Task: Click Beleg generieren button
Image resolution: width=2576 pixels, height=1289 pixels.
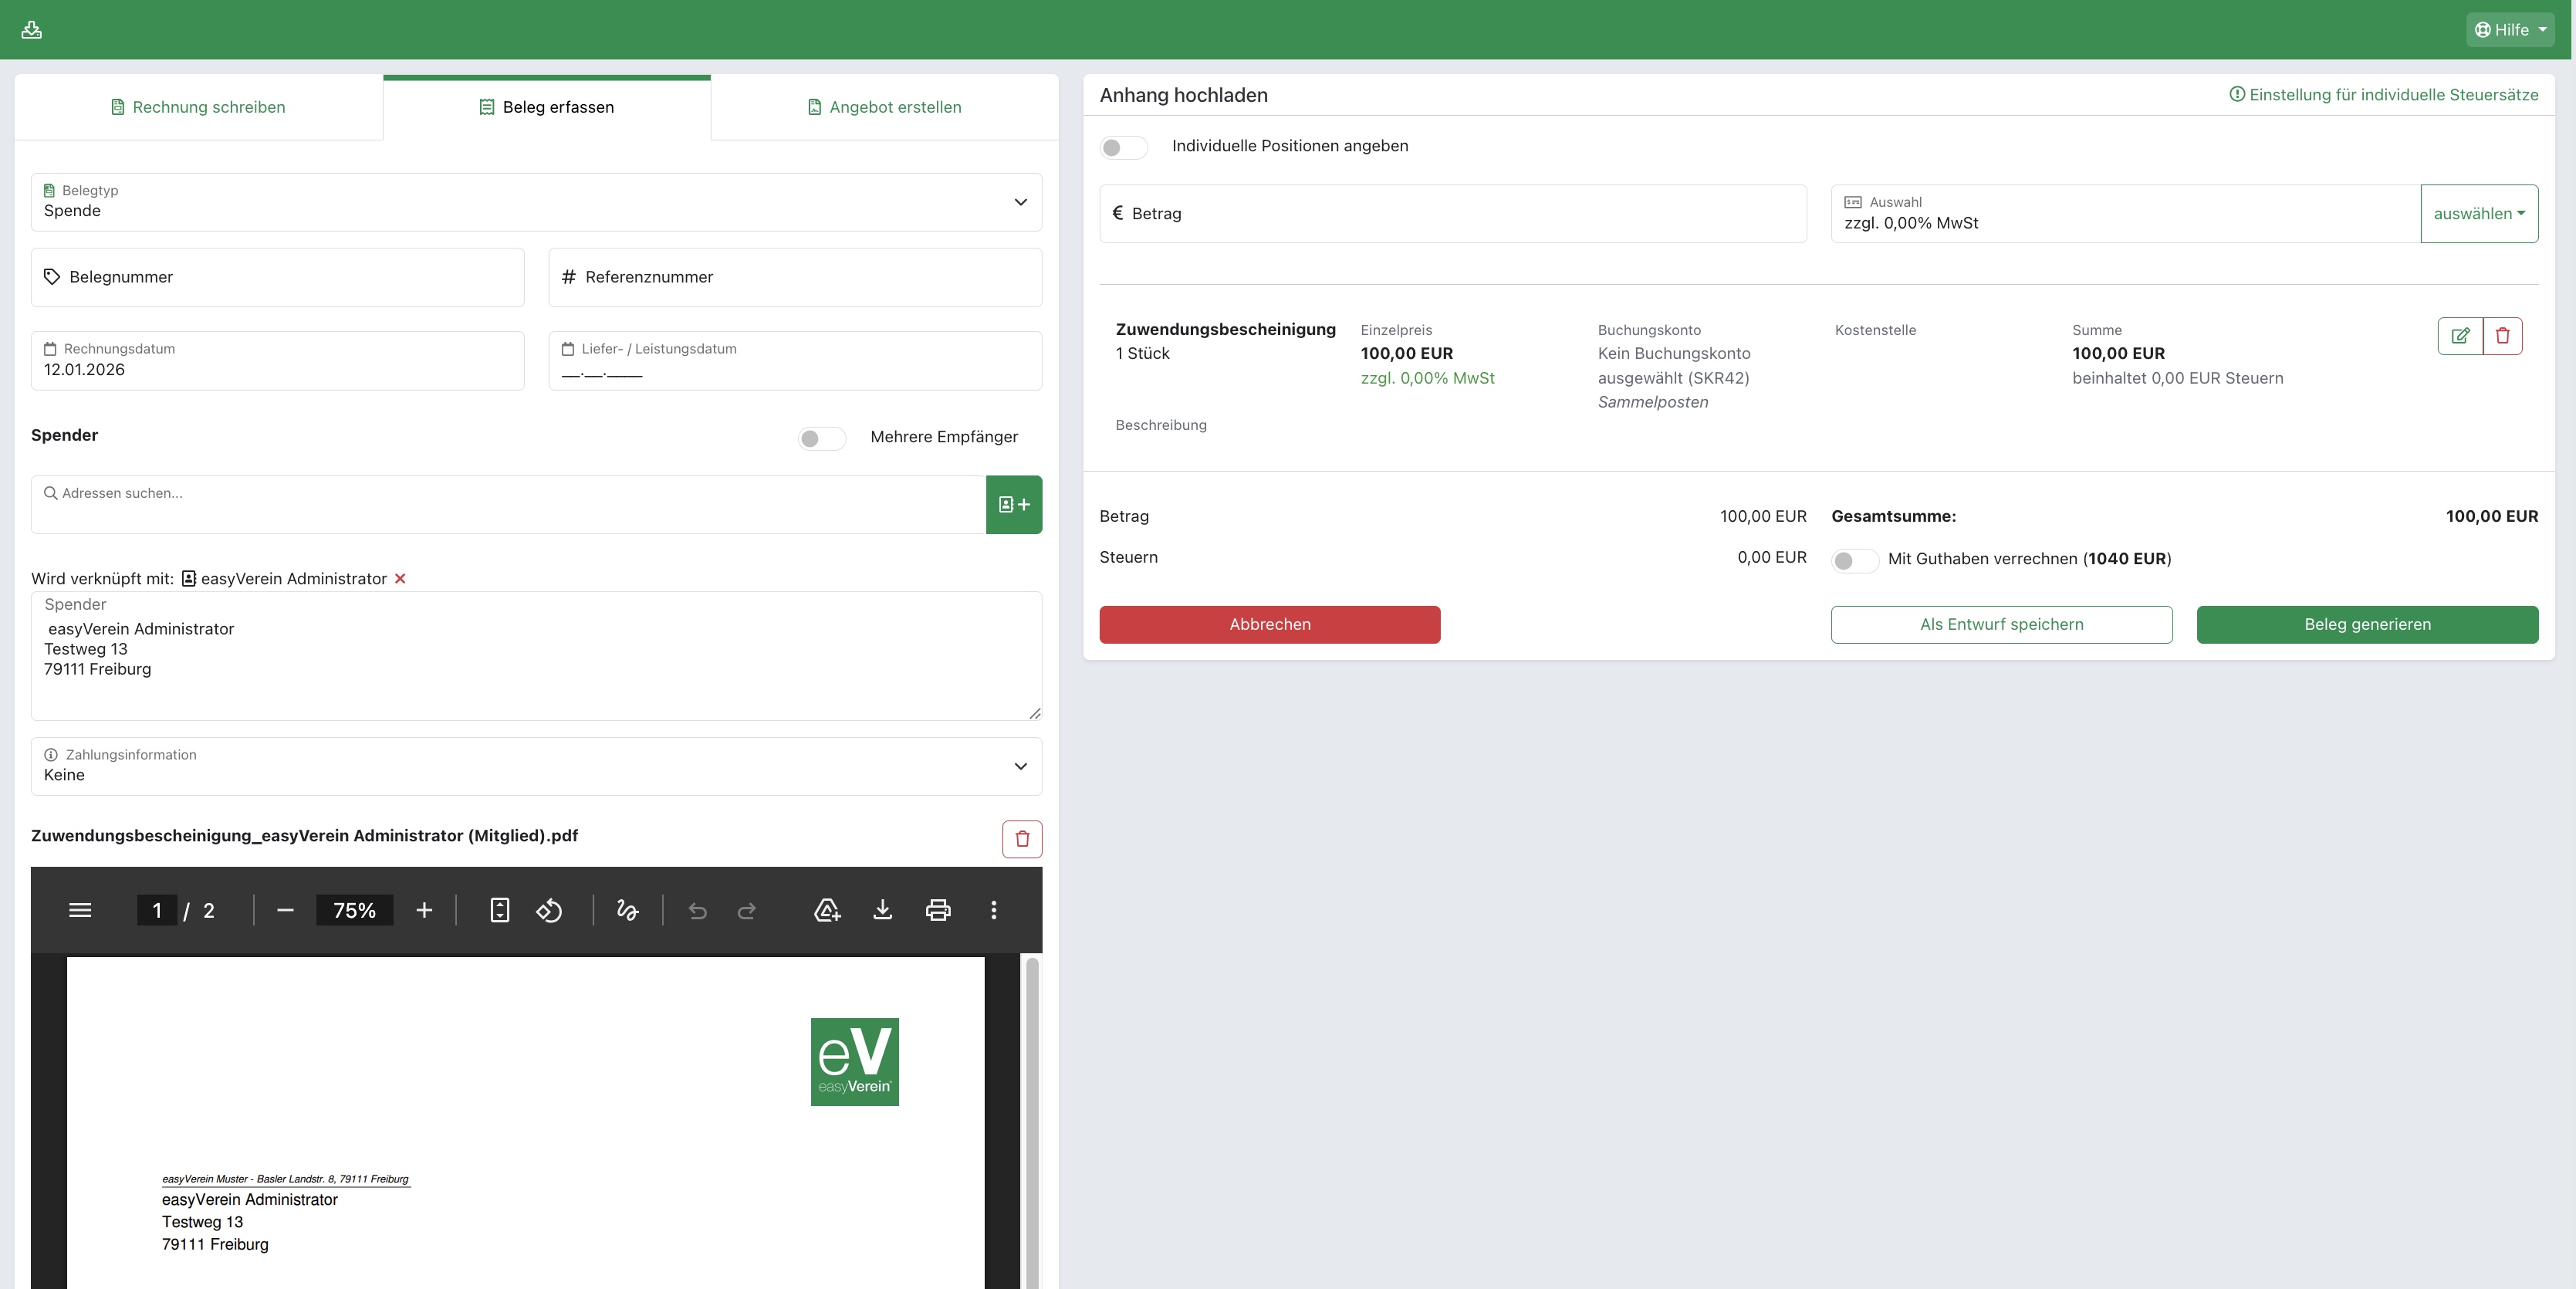Action: click(x=2366, y=624)
